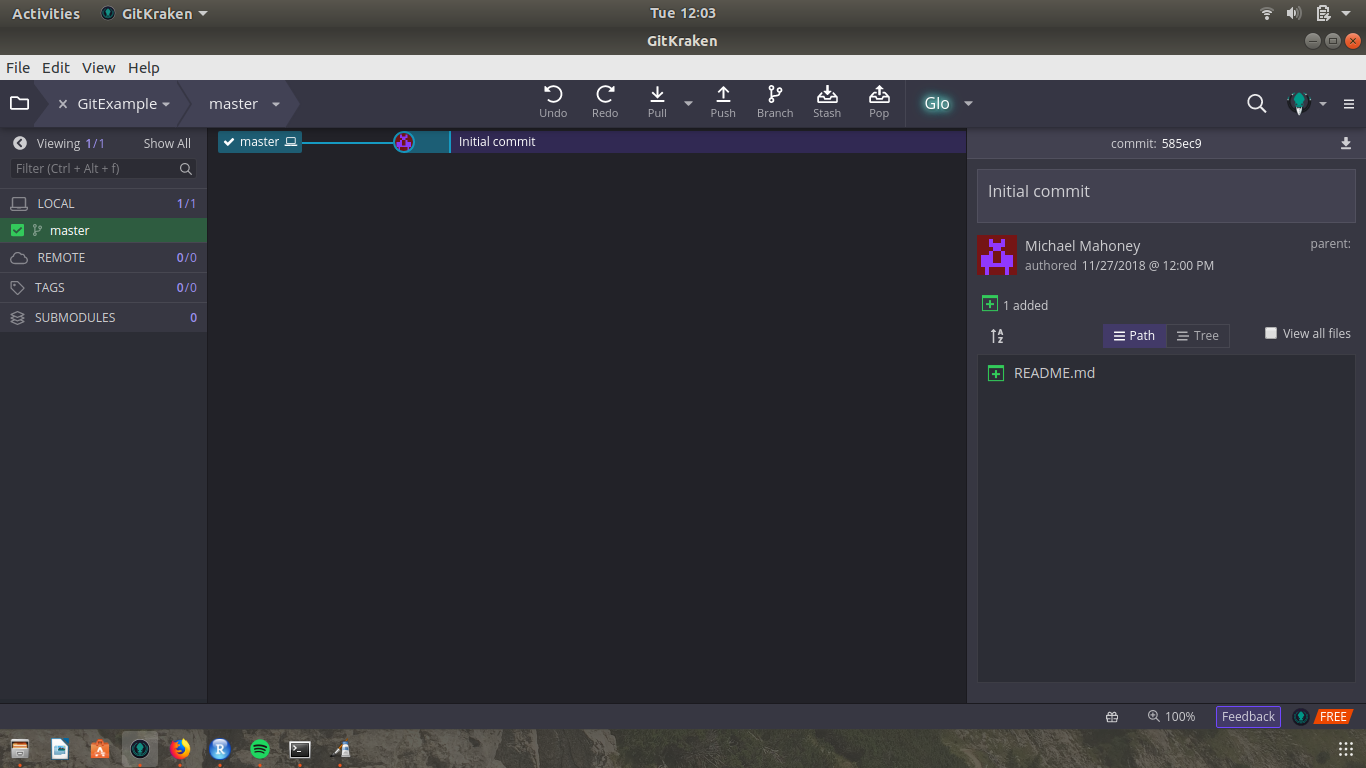Open the Pull options dropdown arrow
1366x768 pixels.
(x=688, y=103)
